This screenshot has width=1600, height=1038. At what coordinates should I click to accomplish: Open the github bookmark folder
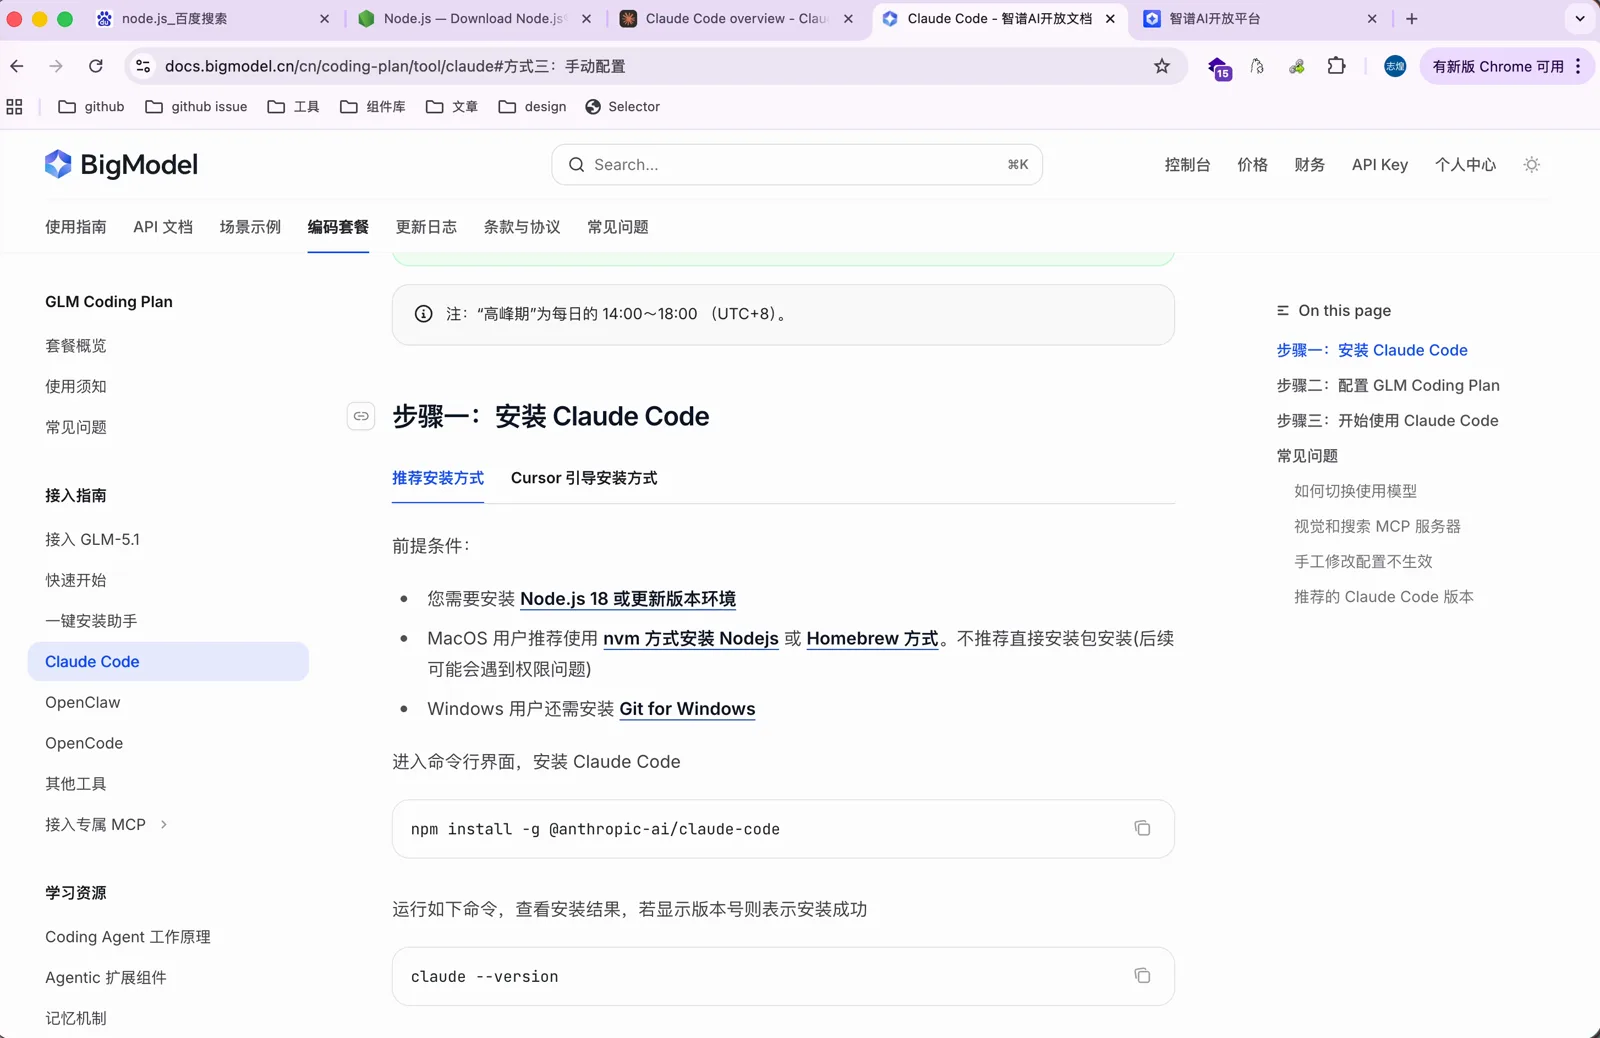click(91, 107)
